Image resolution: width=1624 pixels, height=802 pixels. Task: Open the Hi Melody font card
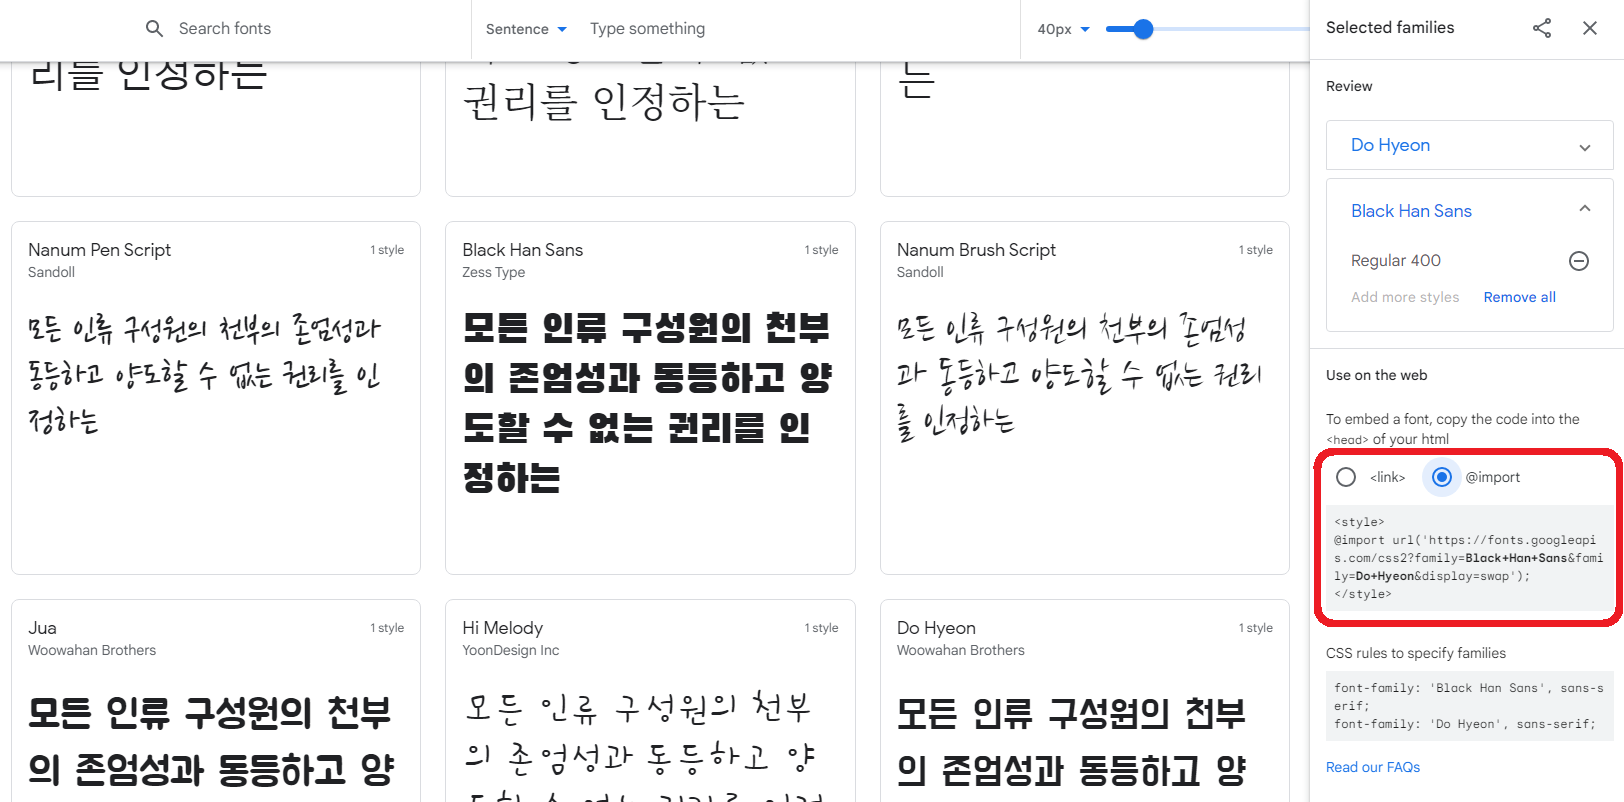point(650,701)
